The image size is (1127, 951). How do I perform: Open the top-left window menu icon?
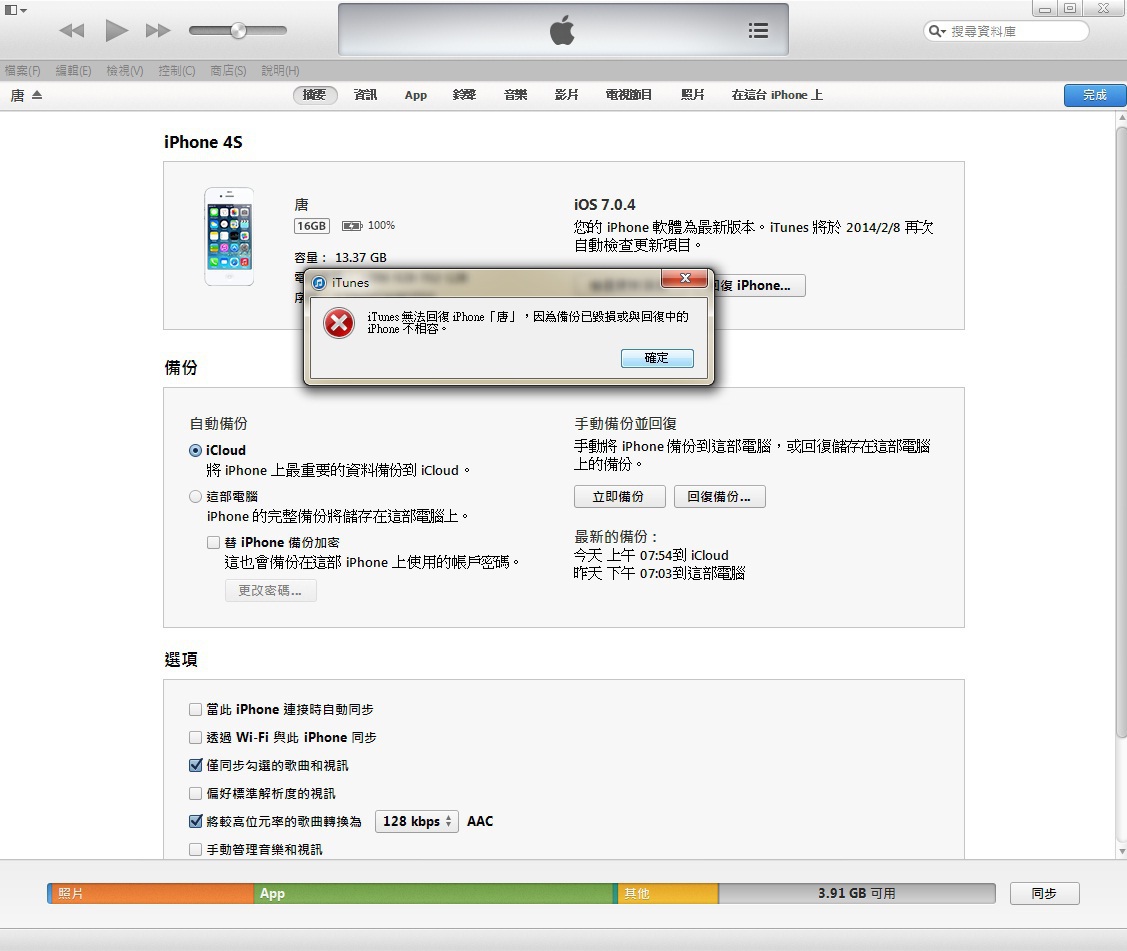[13, 9]
